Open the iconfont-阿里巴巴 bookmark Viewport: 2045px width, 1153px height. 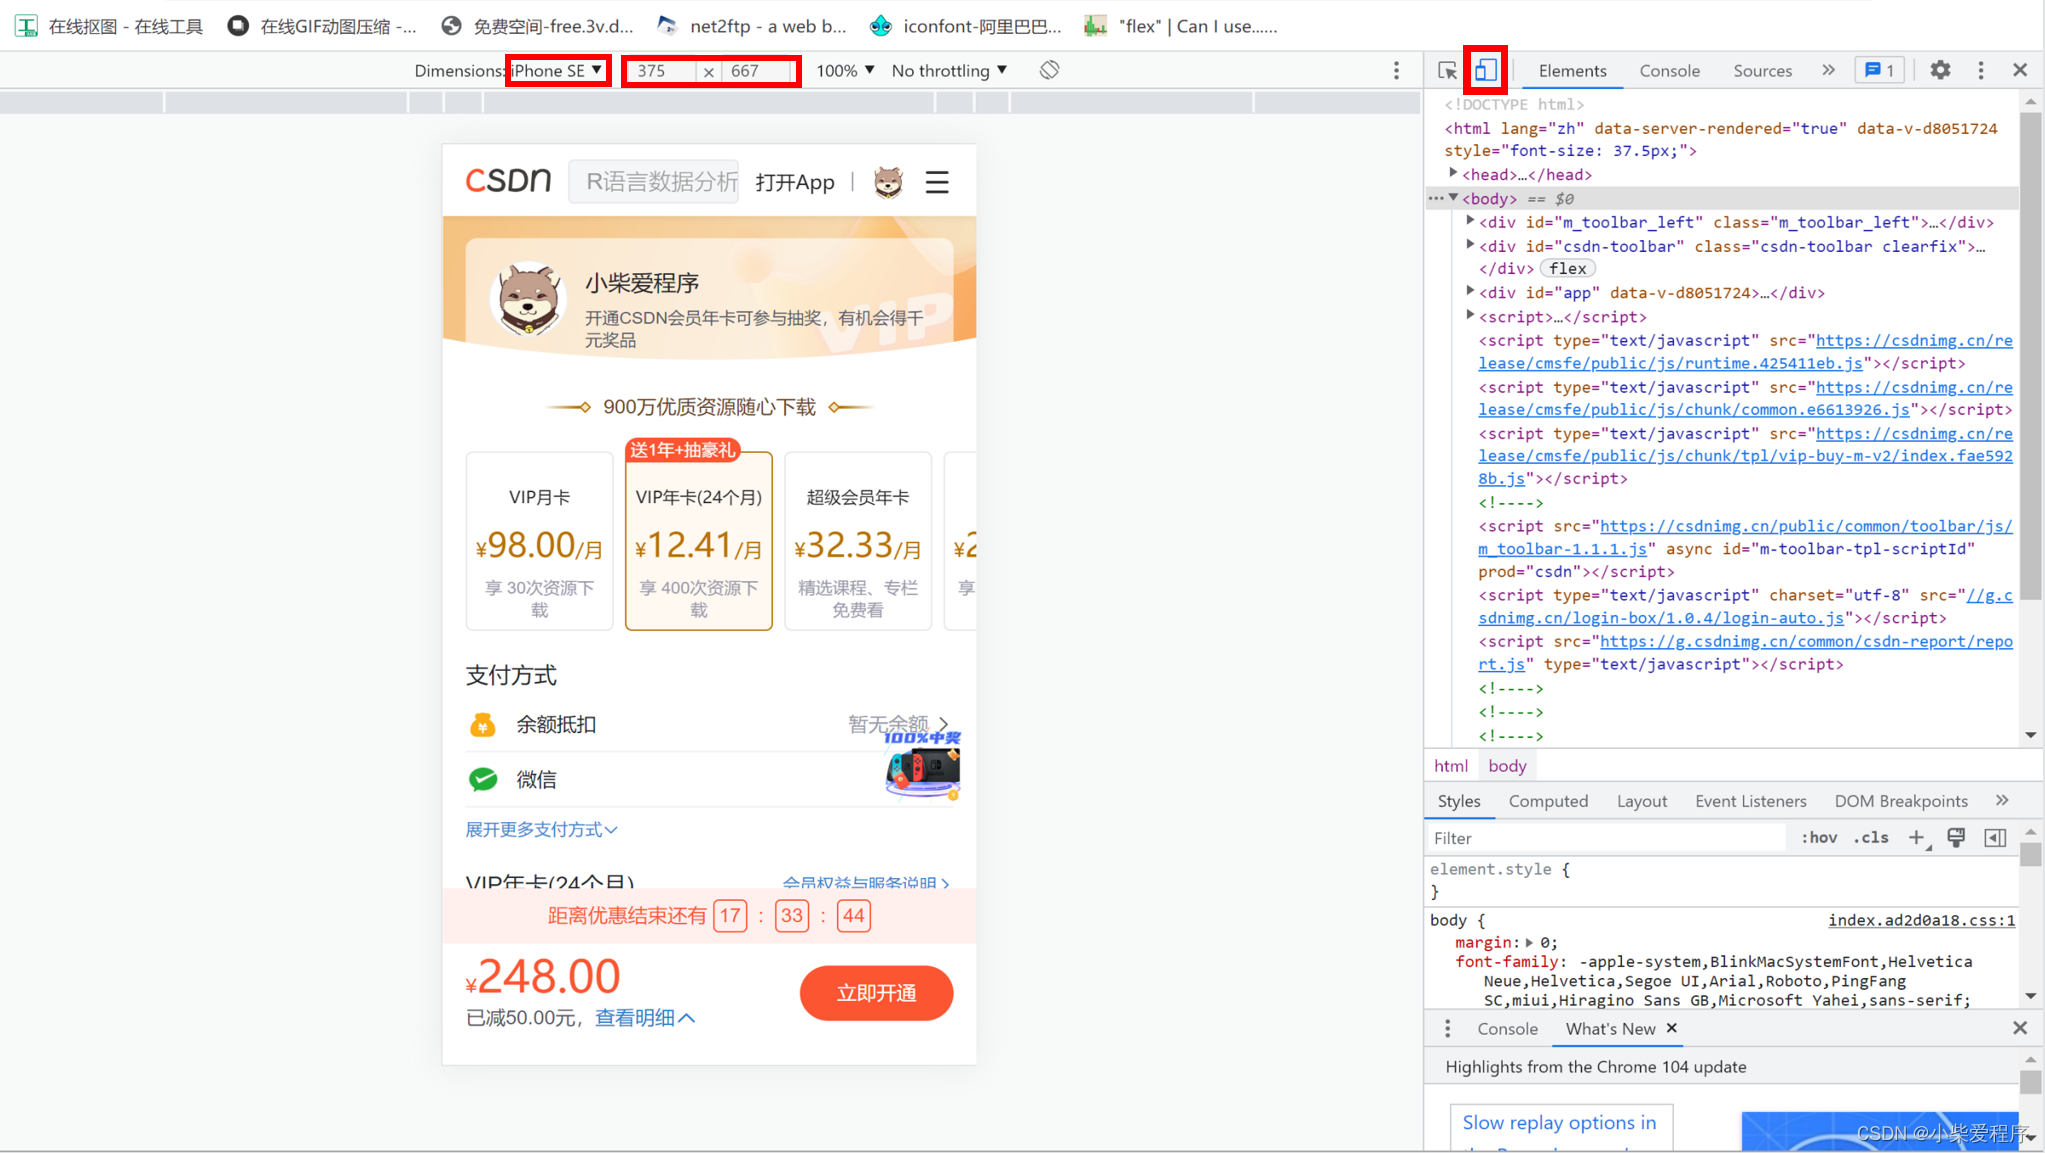tap(966, 26)
